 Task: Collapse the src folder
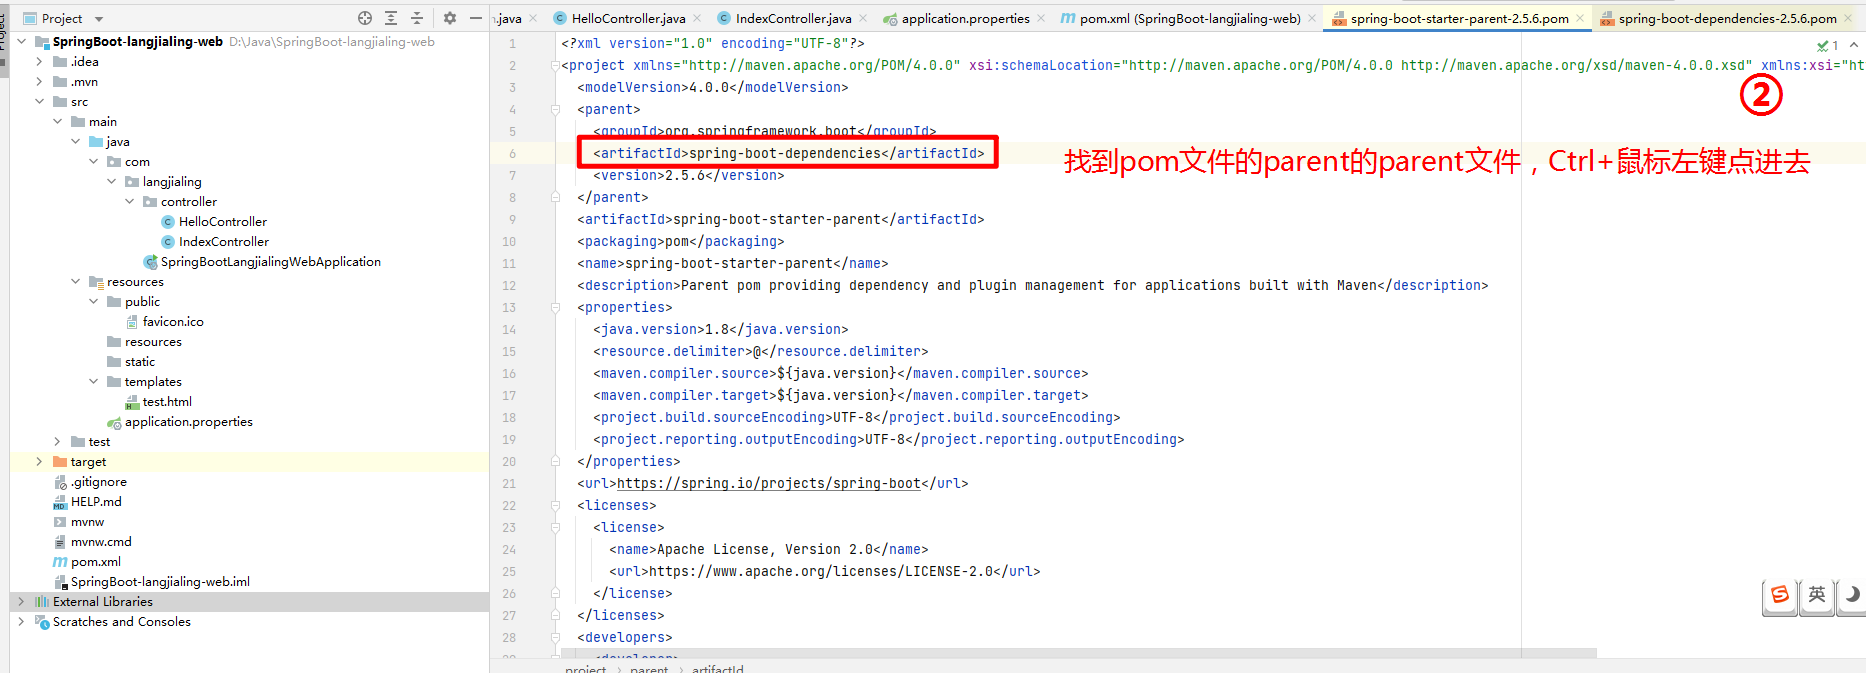point(39,102)
